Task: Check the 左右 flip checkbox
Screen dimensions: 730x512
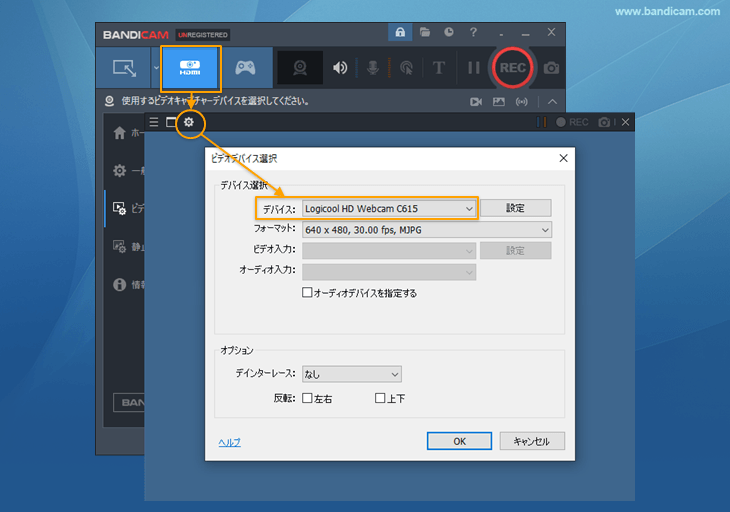Action: [x=308, y=398]
